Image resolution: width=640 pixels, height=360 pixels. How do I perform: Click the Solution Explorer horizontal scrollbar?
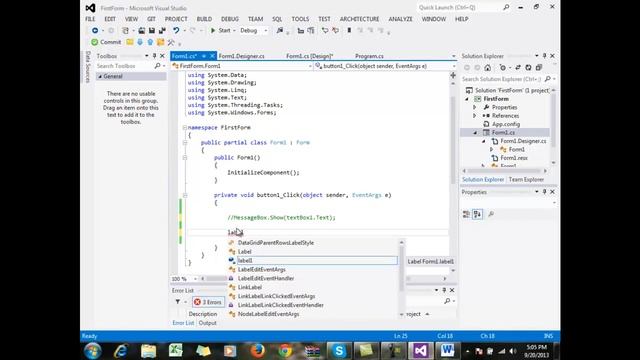point(505,171)
